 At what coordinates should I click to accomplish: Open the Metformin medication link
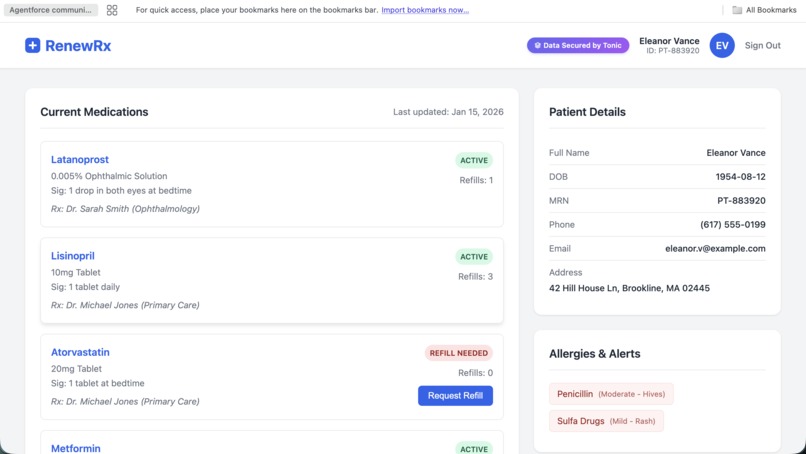(76, 448)
